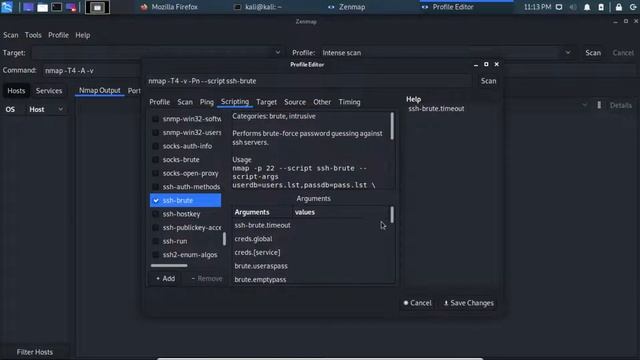Open the Profile menu in the Zenmap menu bar
Image resolution: width=640 pixels, height=360 pixels.
(58, 35)
